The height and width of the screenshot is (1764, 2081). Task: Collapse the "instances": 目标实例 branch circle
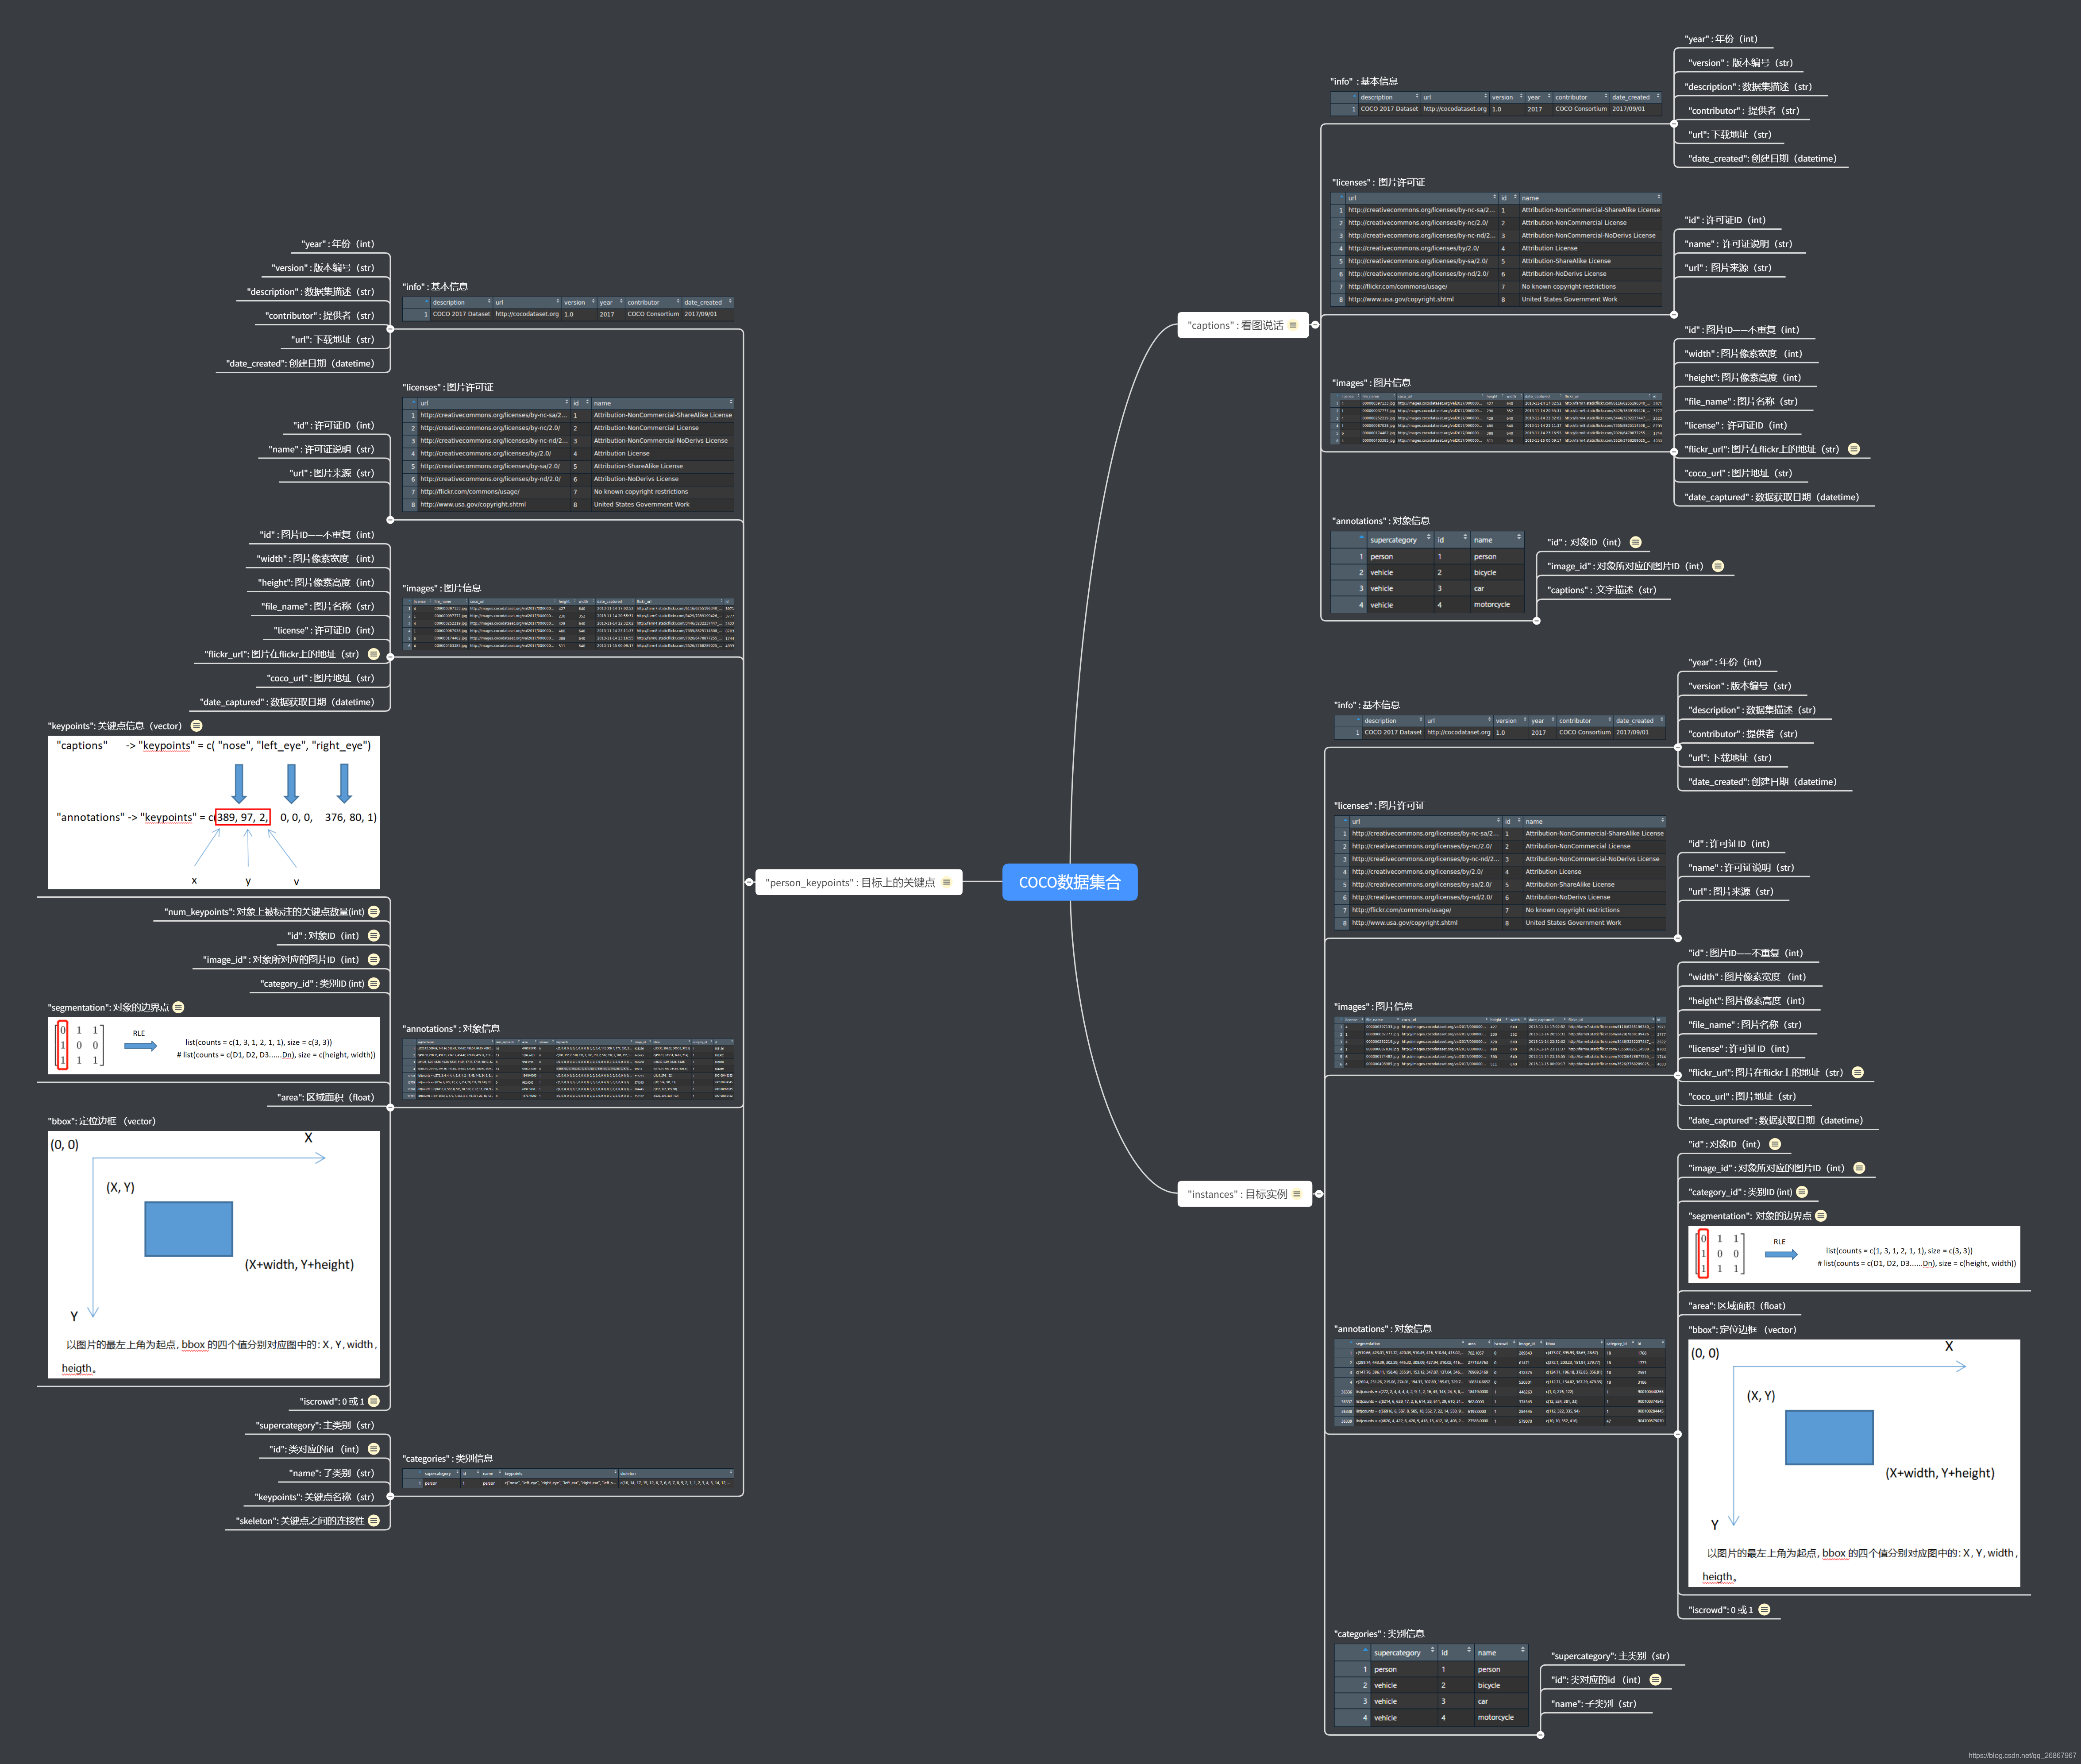[x=1319, y=1194]
